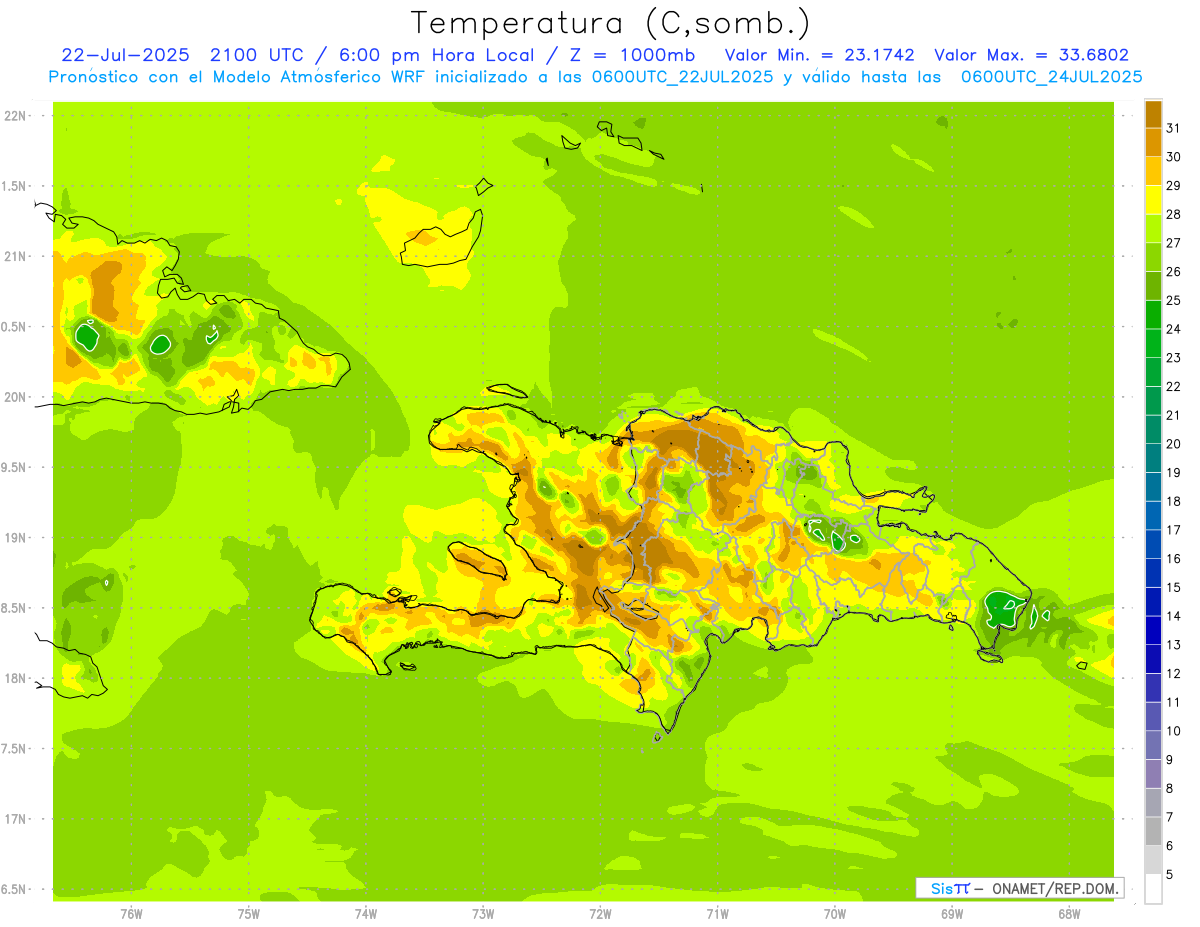Select init time "0600UTC_22JUL2025"

679,77
